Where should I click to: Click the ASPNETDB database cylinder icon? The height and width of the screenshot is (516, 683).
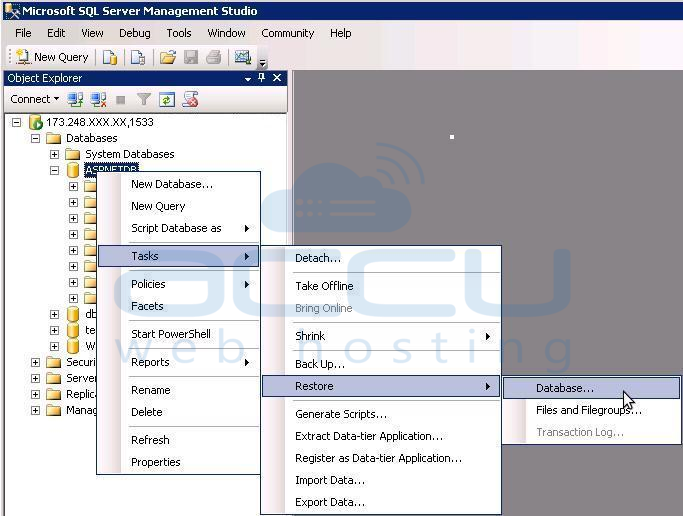[x=73, y=170]
